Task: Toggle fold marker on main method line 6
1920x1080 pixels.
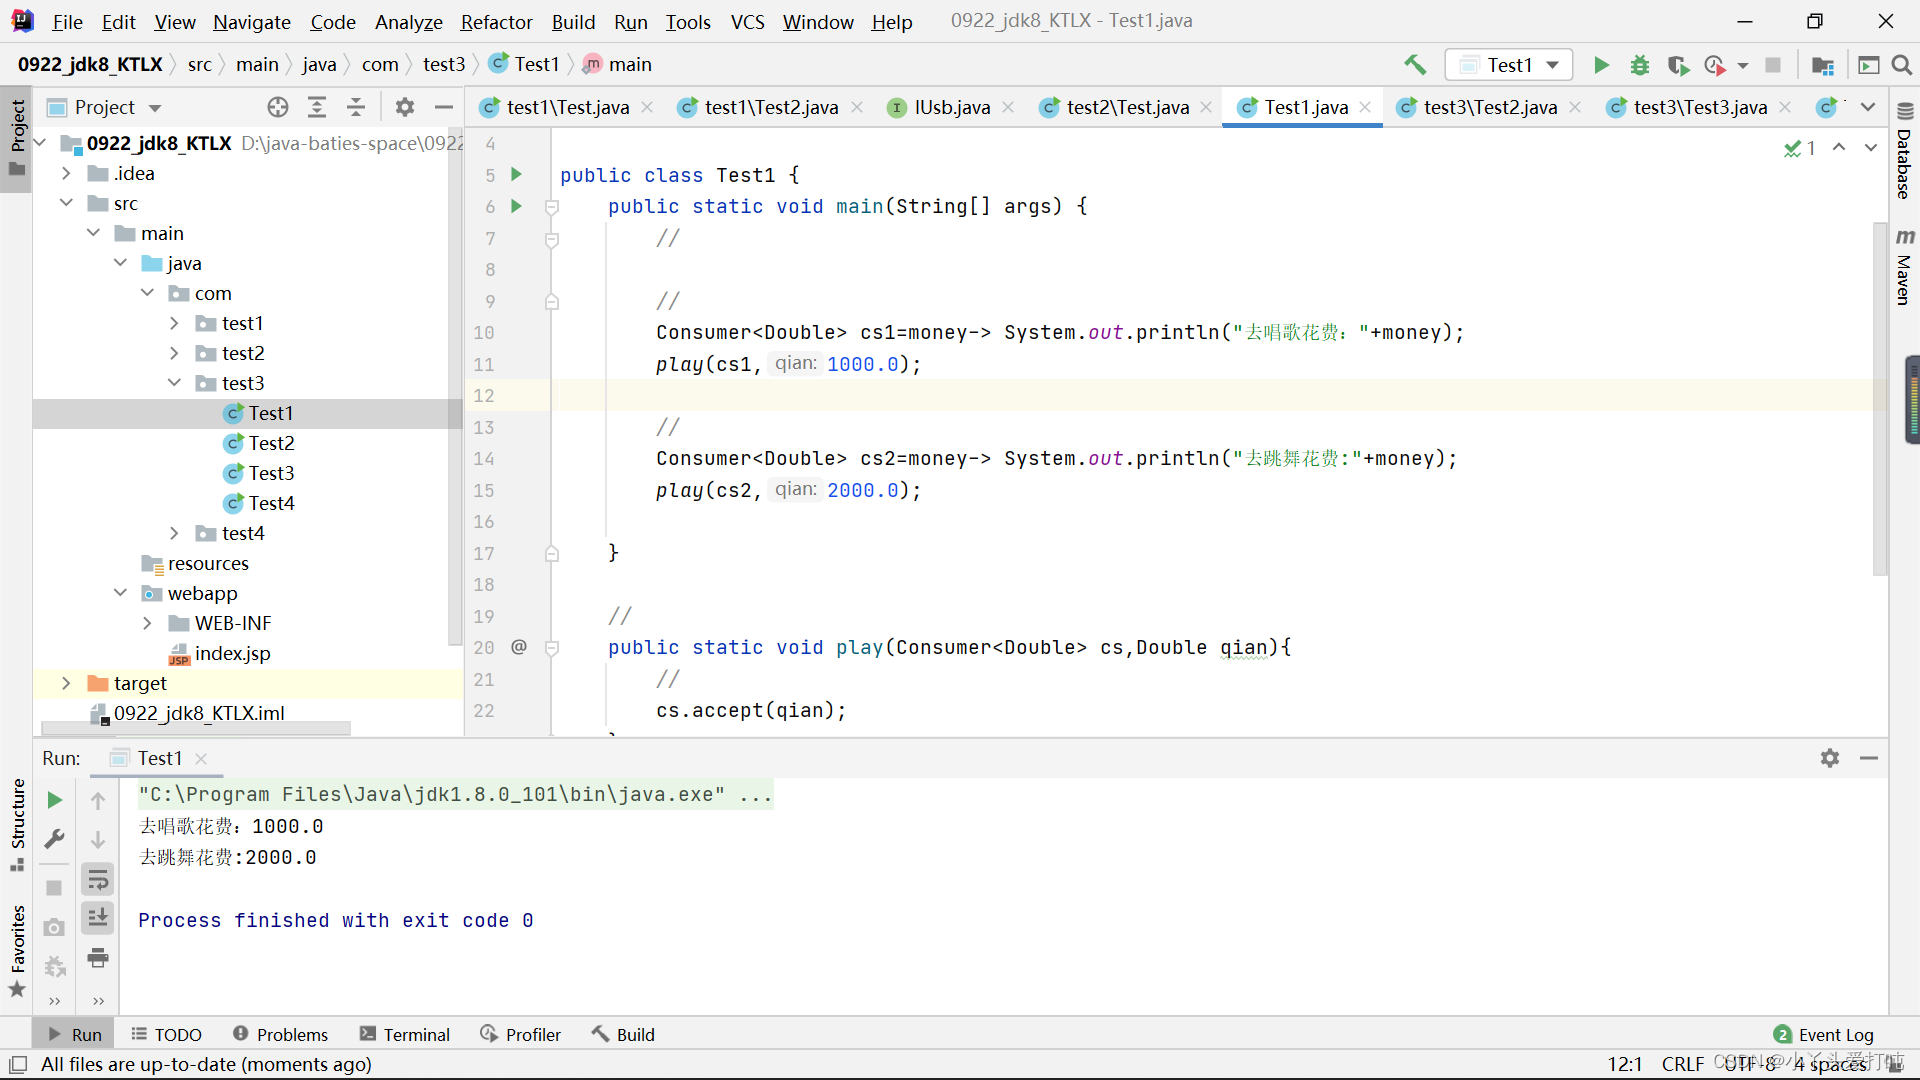Action: coord(551,207)
